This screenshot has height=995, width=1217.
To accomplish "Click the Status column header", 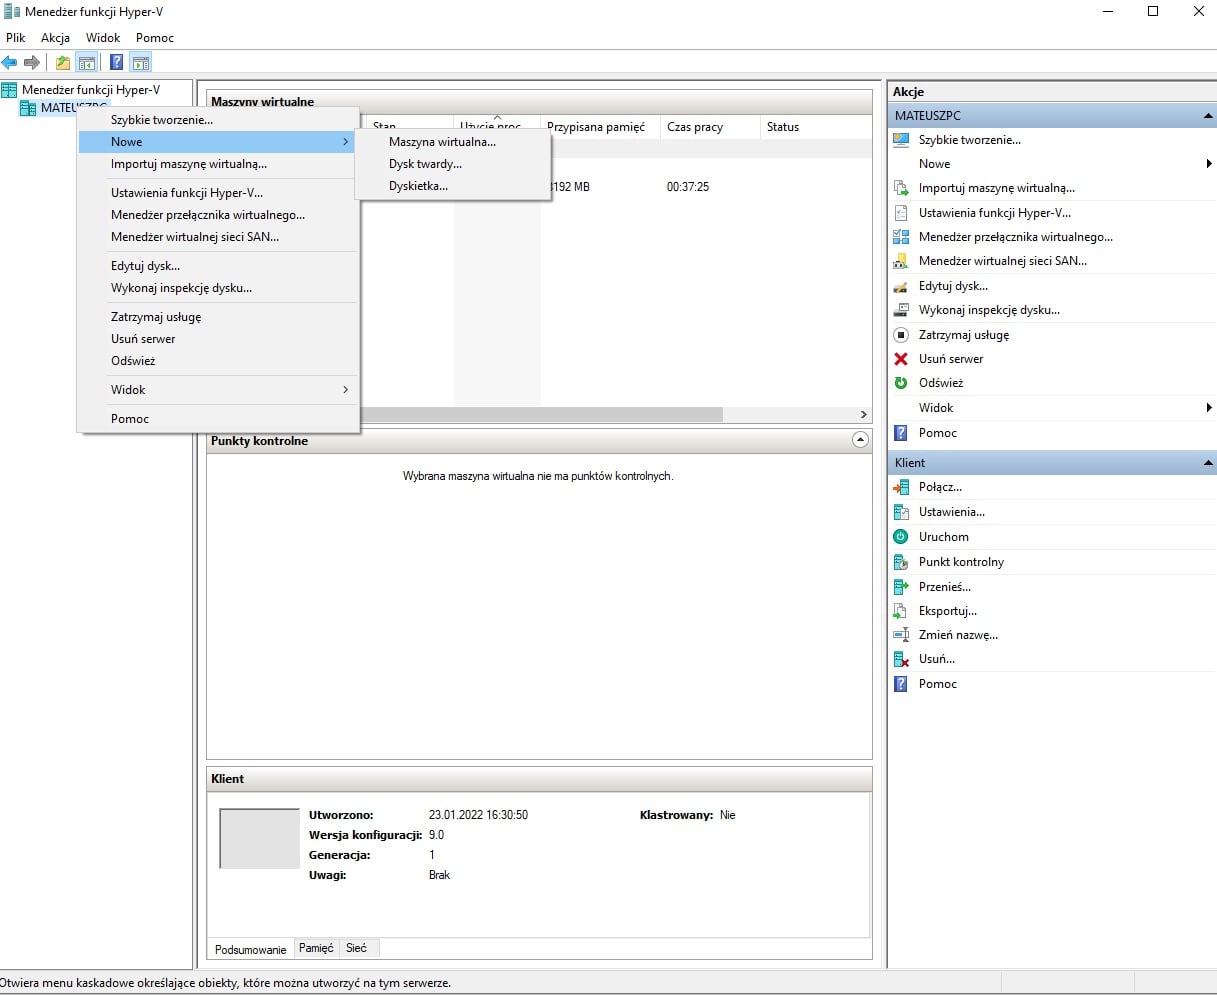I will click(x=813, y=127).
